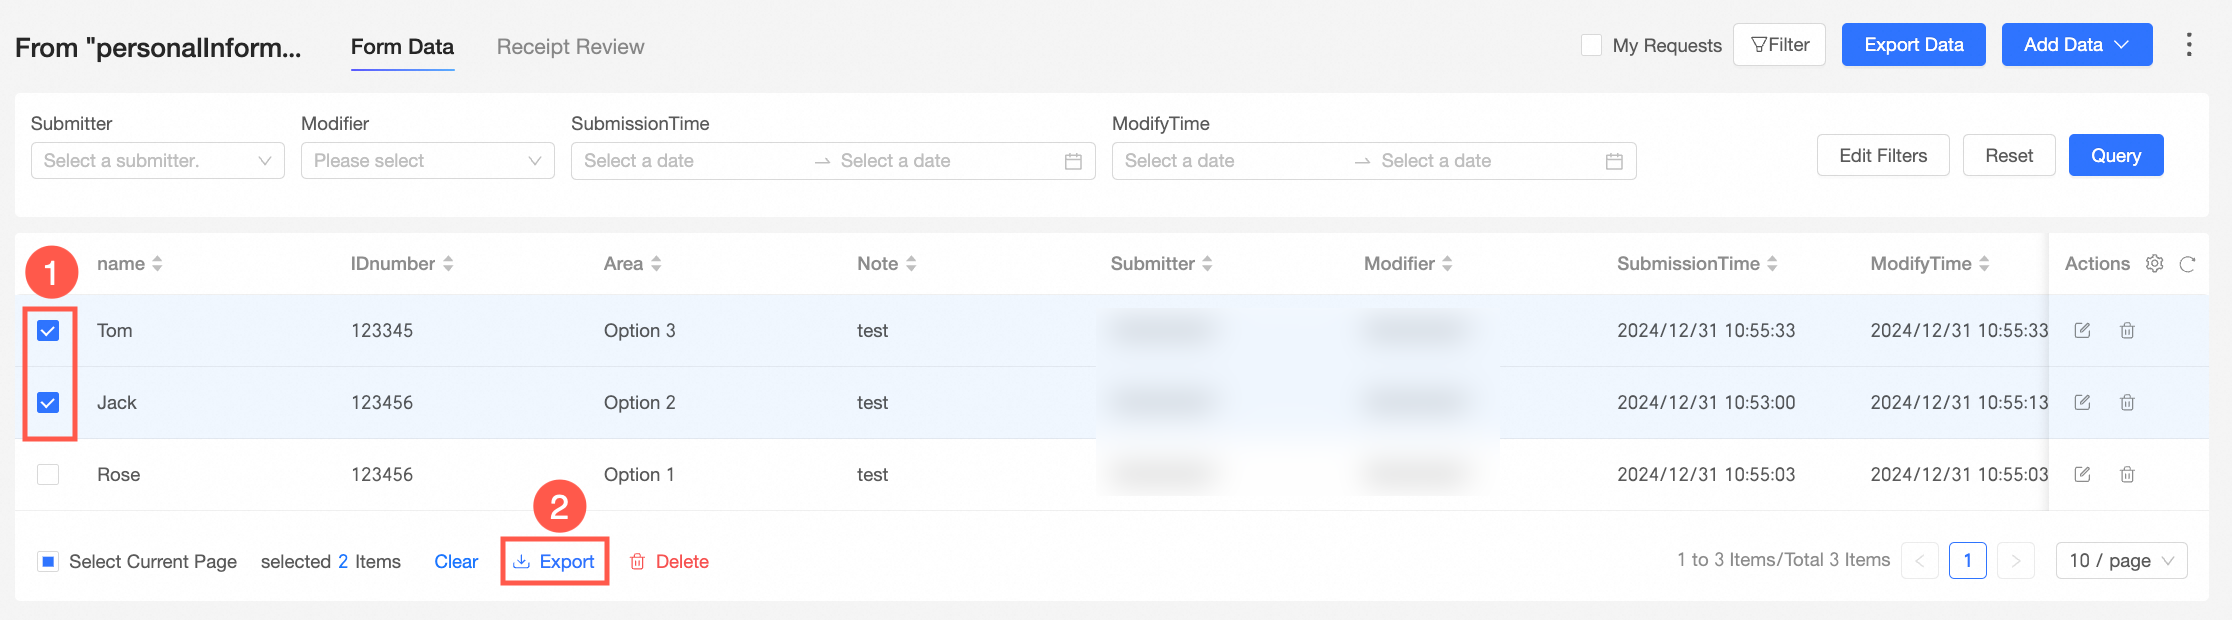This screenshot has height=620, width=2232.
Task: Click the delete trash icon for Jack's row
Action: 2127,403
